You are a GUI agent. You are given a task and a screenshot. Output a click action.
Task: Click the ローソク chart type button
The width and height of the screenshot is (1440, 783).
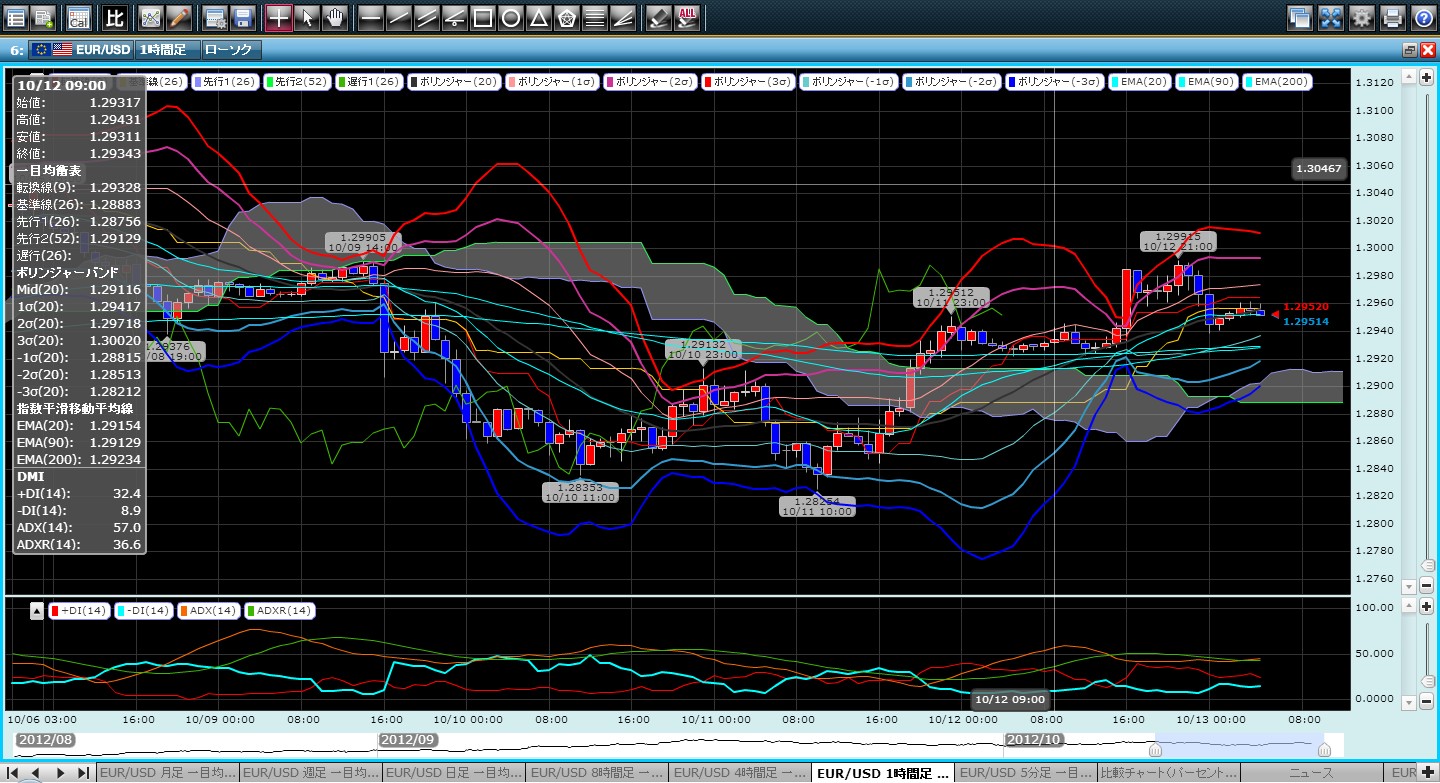230,49
